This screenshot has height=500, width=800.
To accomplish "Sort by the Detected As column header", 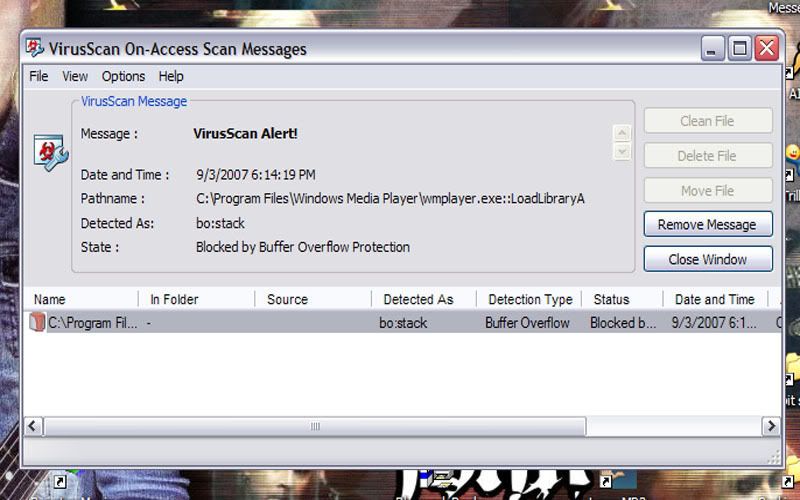I will click(424, 299).
